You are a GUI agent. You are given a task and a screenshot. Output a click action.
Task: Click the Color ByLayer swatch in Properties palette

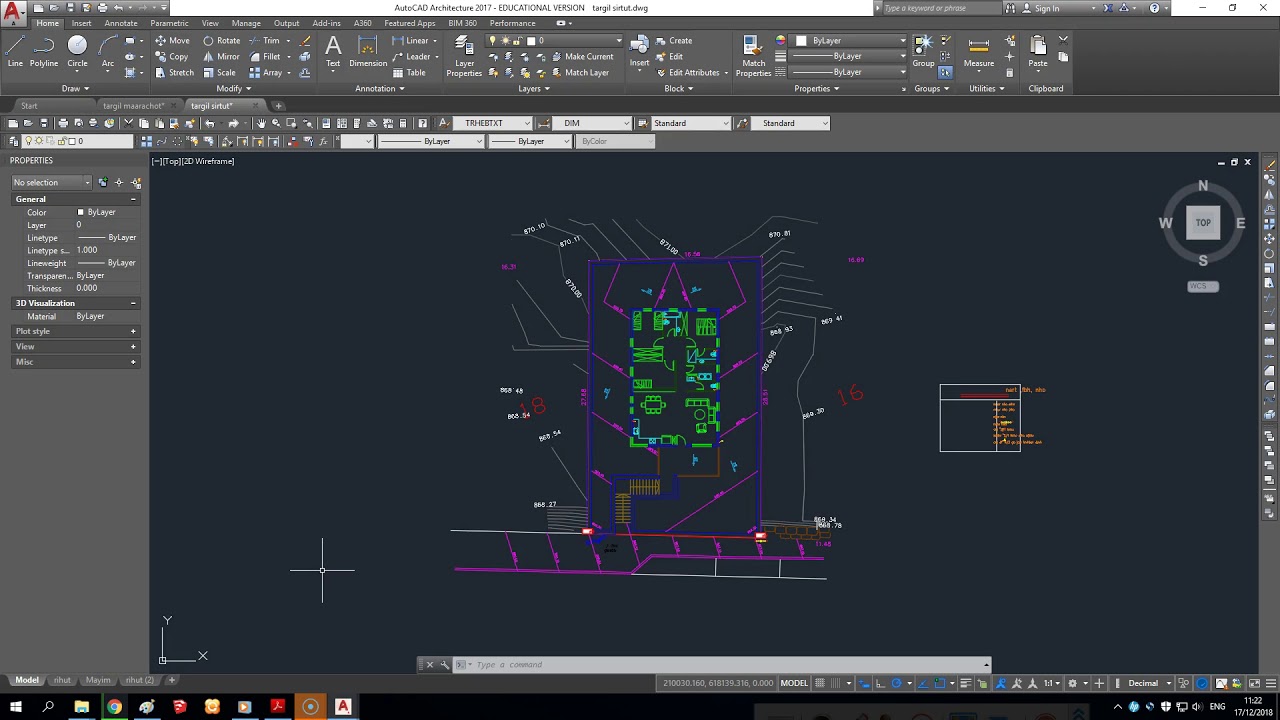pyautogui.click(x=81, y=213)
